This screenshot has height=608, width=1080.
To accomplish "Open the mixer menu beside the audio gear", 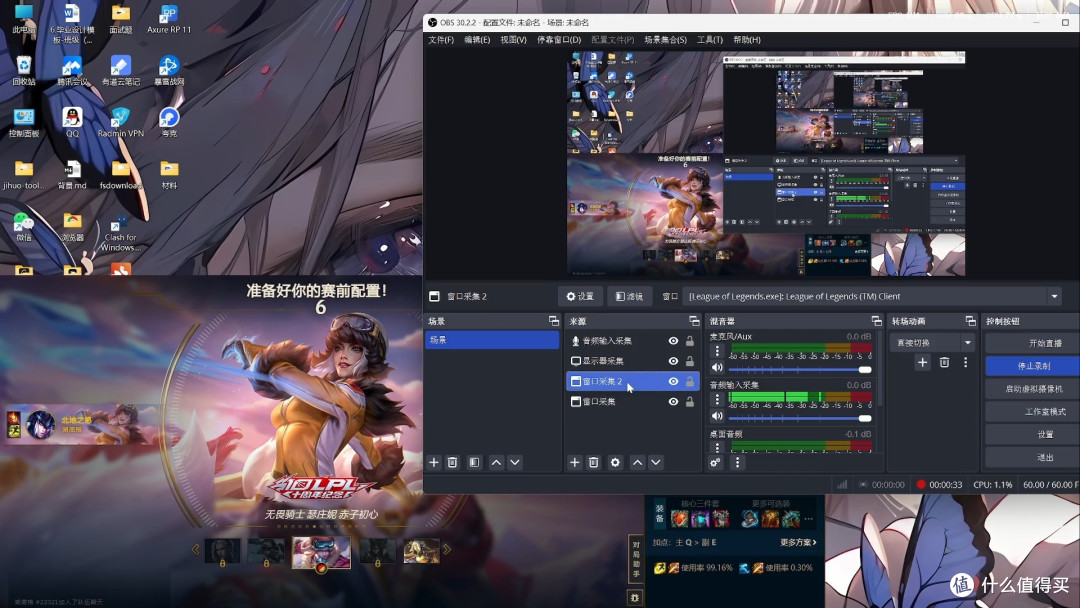I will [x=737, y=463].
